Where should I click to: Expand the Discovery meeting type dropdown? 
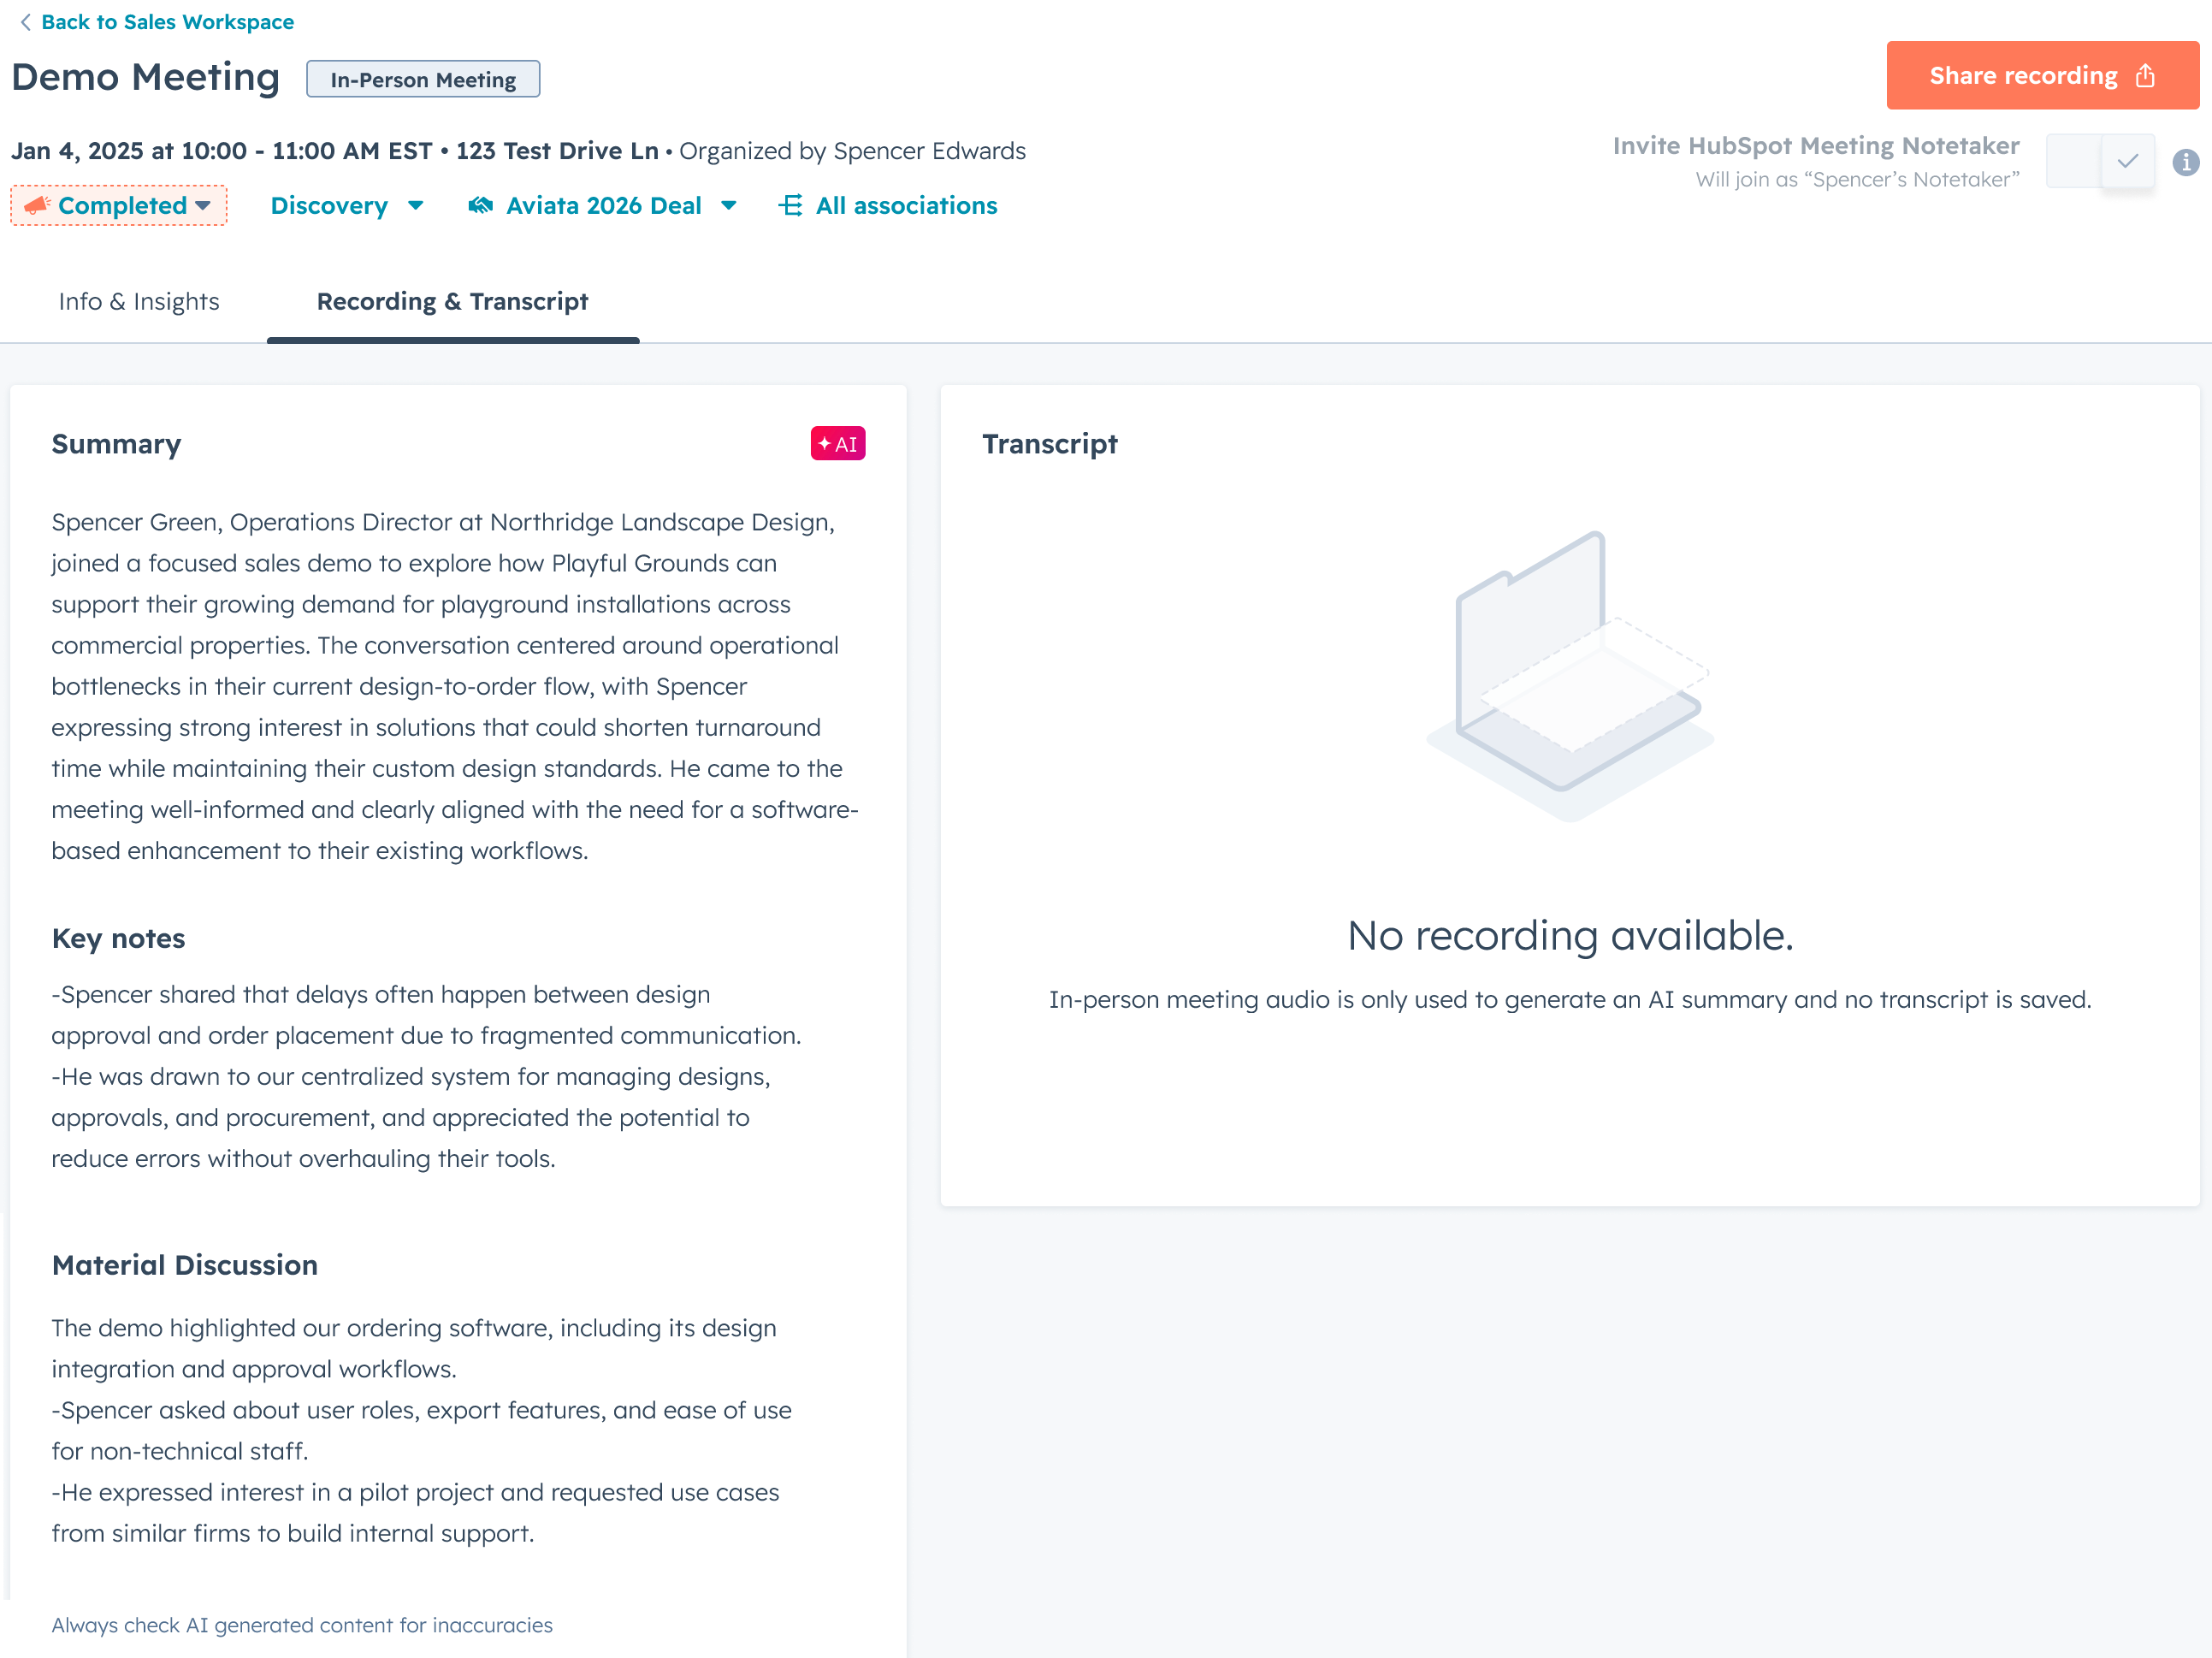click(346, 205)
